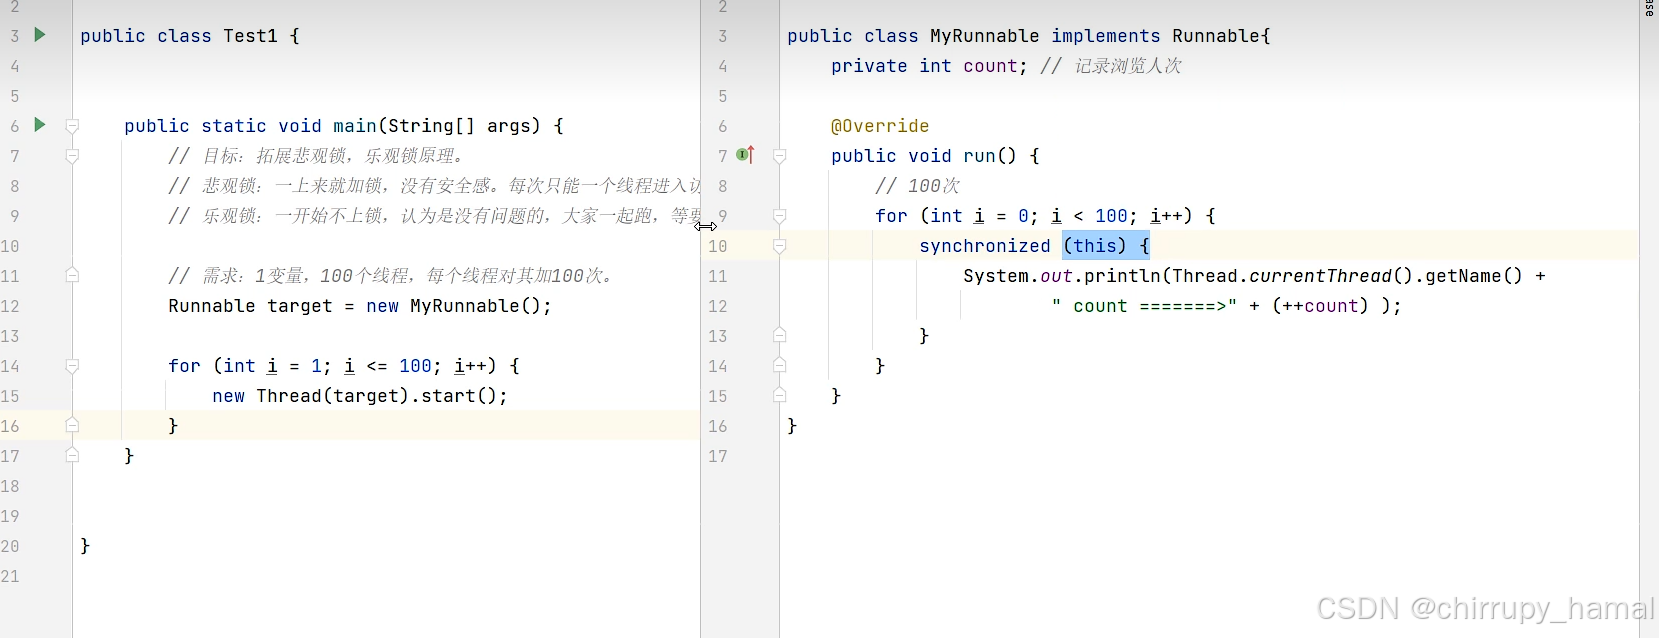
Task: Open the implements marker beside the run() method
Action: (745, 155)
